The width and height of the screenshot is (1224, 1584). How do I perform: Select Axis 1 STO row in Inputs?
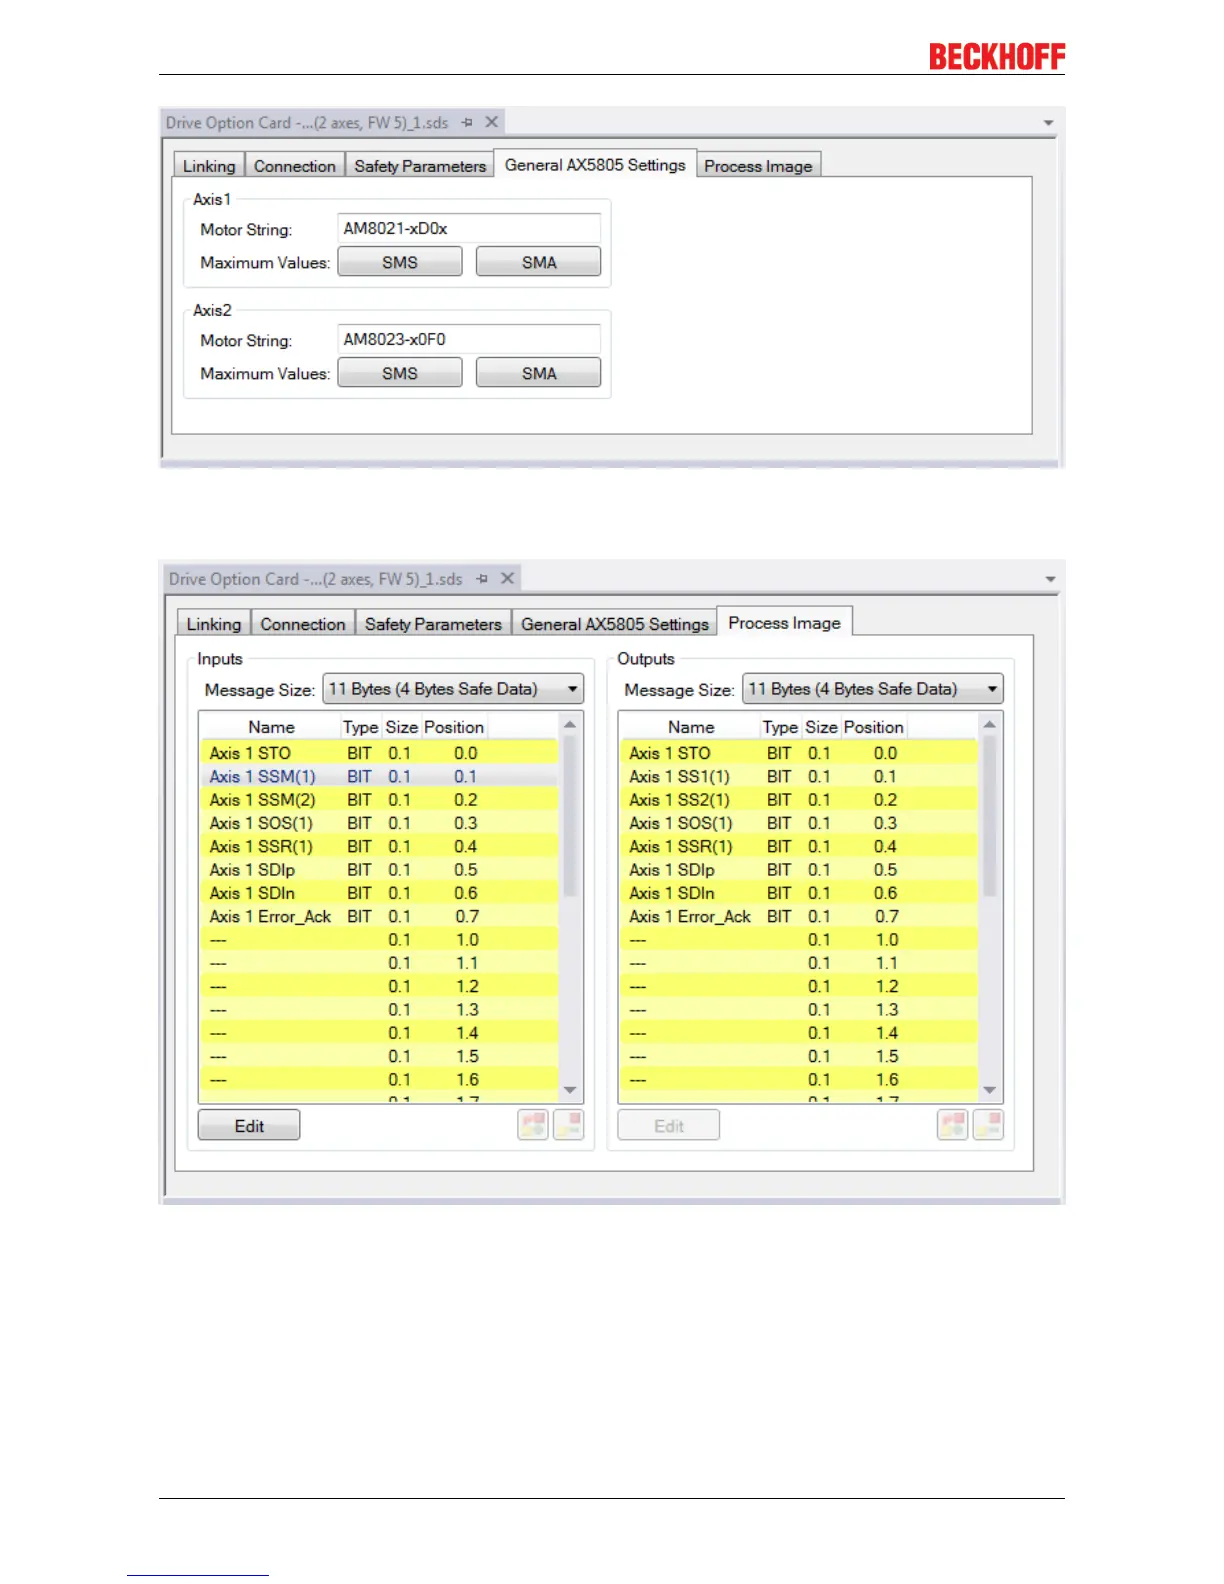(379, 753)
